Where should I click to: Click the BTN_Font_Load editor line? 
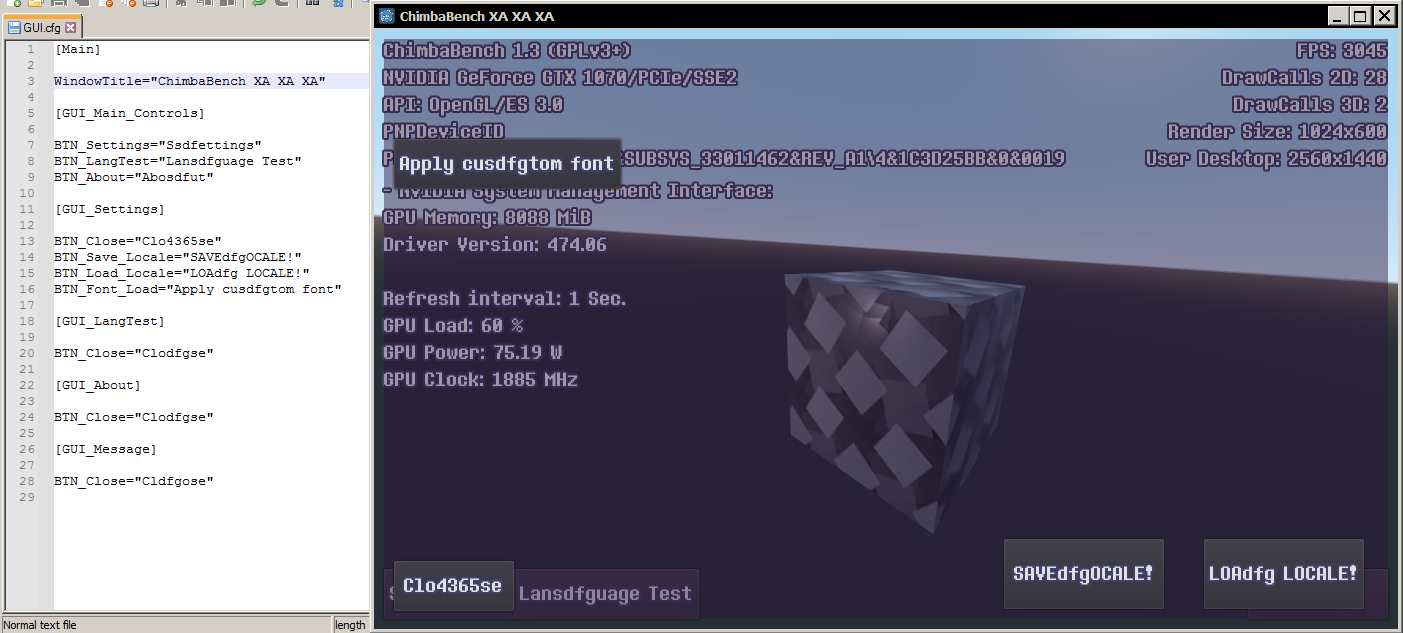[198, 289]
